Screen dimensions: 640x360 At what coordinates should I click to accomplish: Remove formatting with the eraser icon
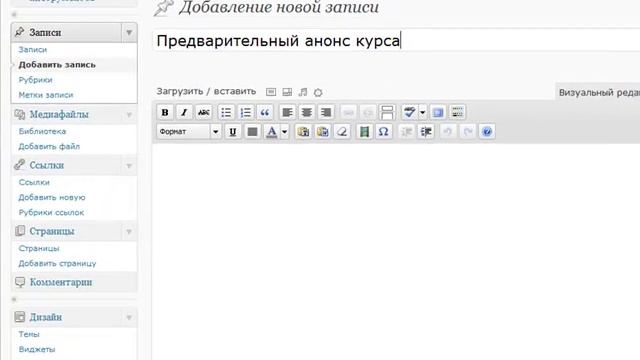coord(342,131)
